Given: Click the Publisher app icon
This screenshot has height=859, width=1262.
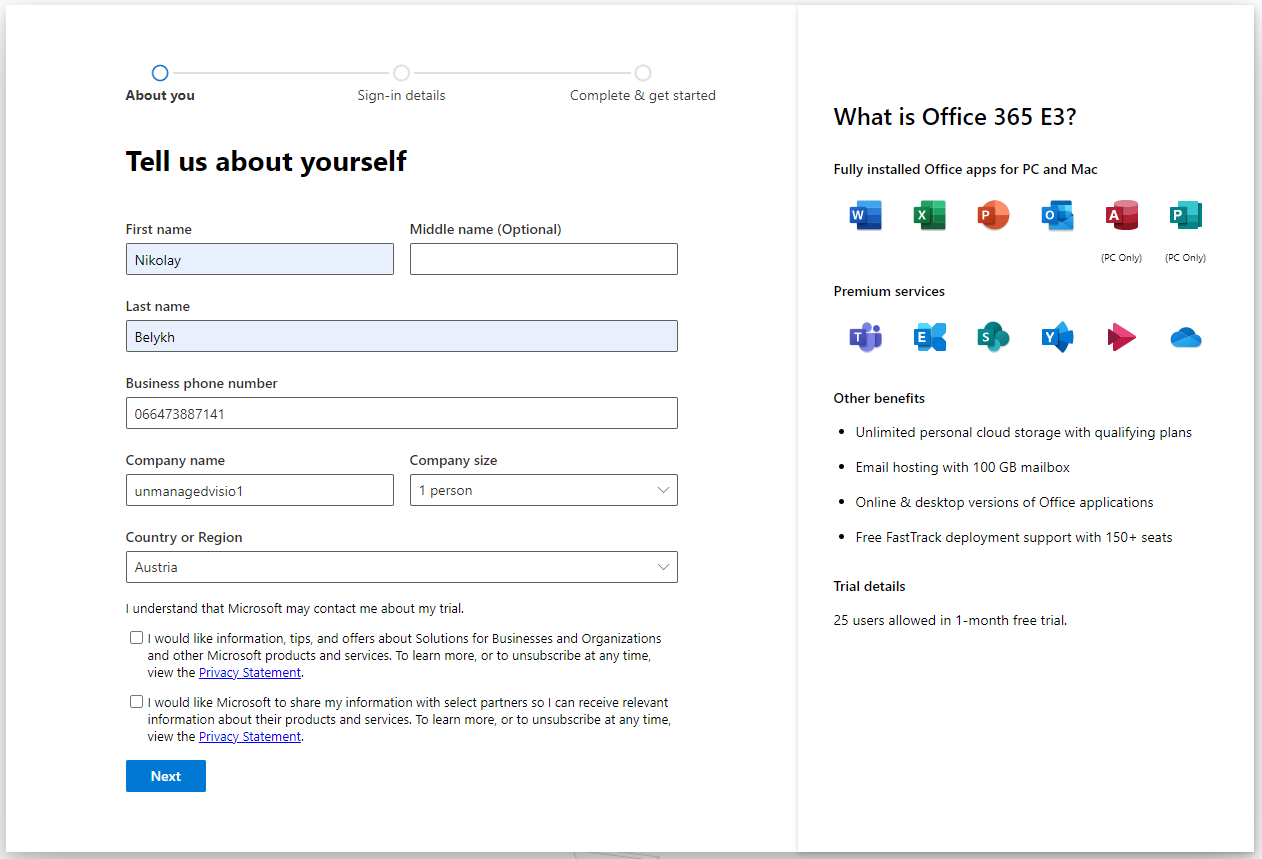Looking at the screenshot, I should click(x=1185, y=215).
